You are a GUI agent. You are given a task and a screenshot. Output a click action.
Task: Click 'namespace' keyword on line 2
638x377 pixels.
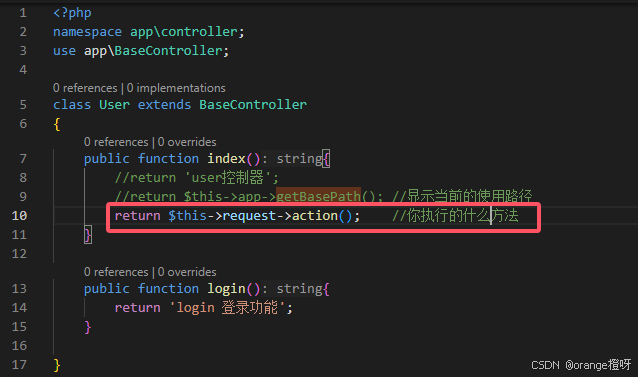(87, 32)
